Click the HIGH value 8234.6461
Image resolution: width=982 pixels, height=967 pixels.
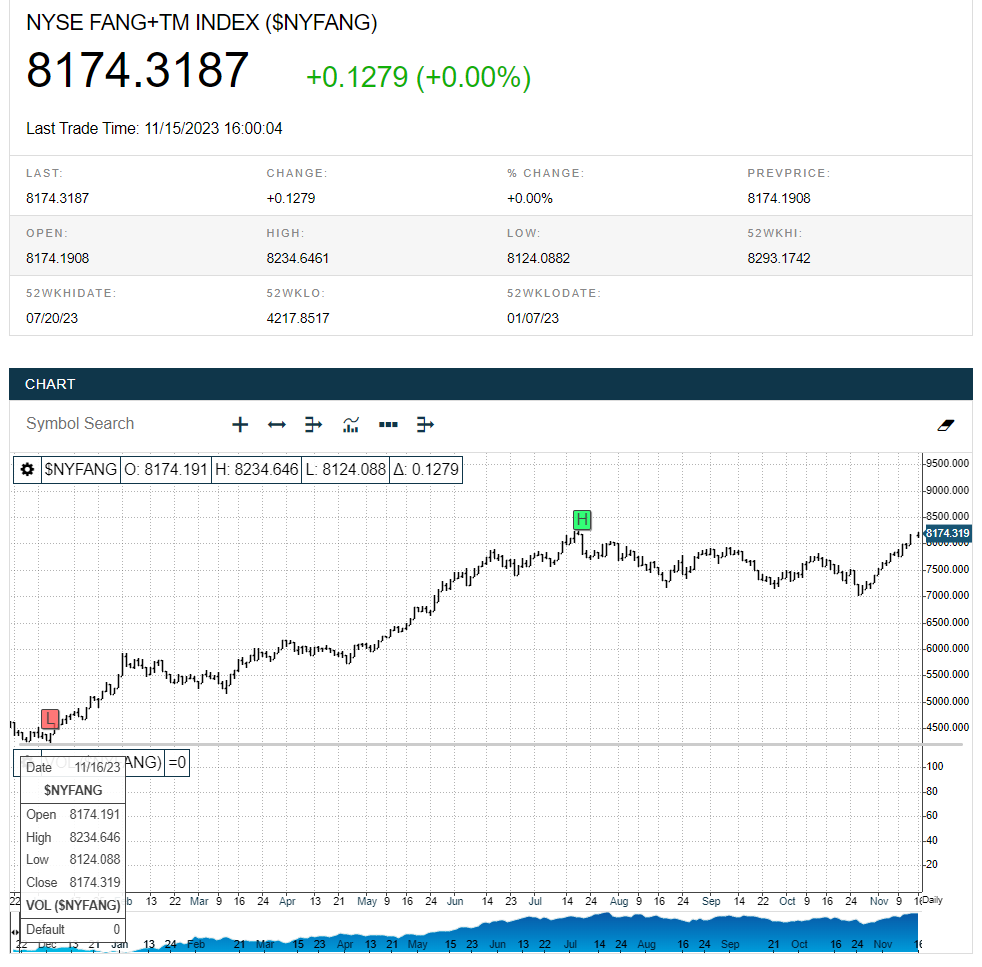point(297,259)
